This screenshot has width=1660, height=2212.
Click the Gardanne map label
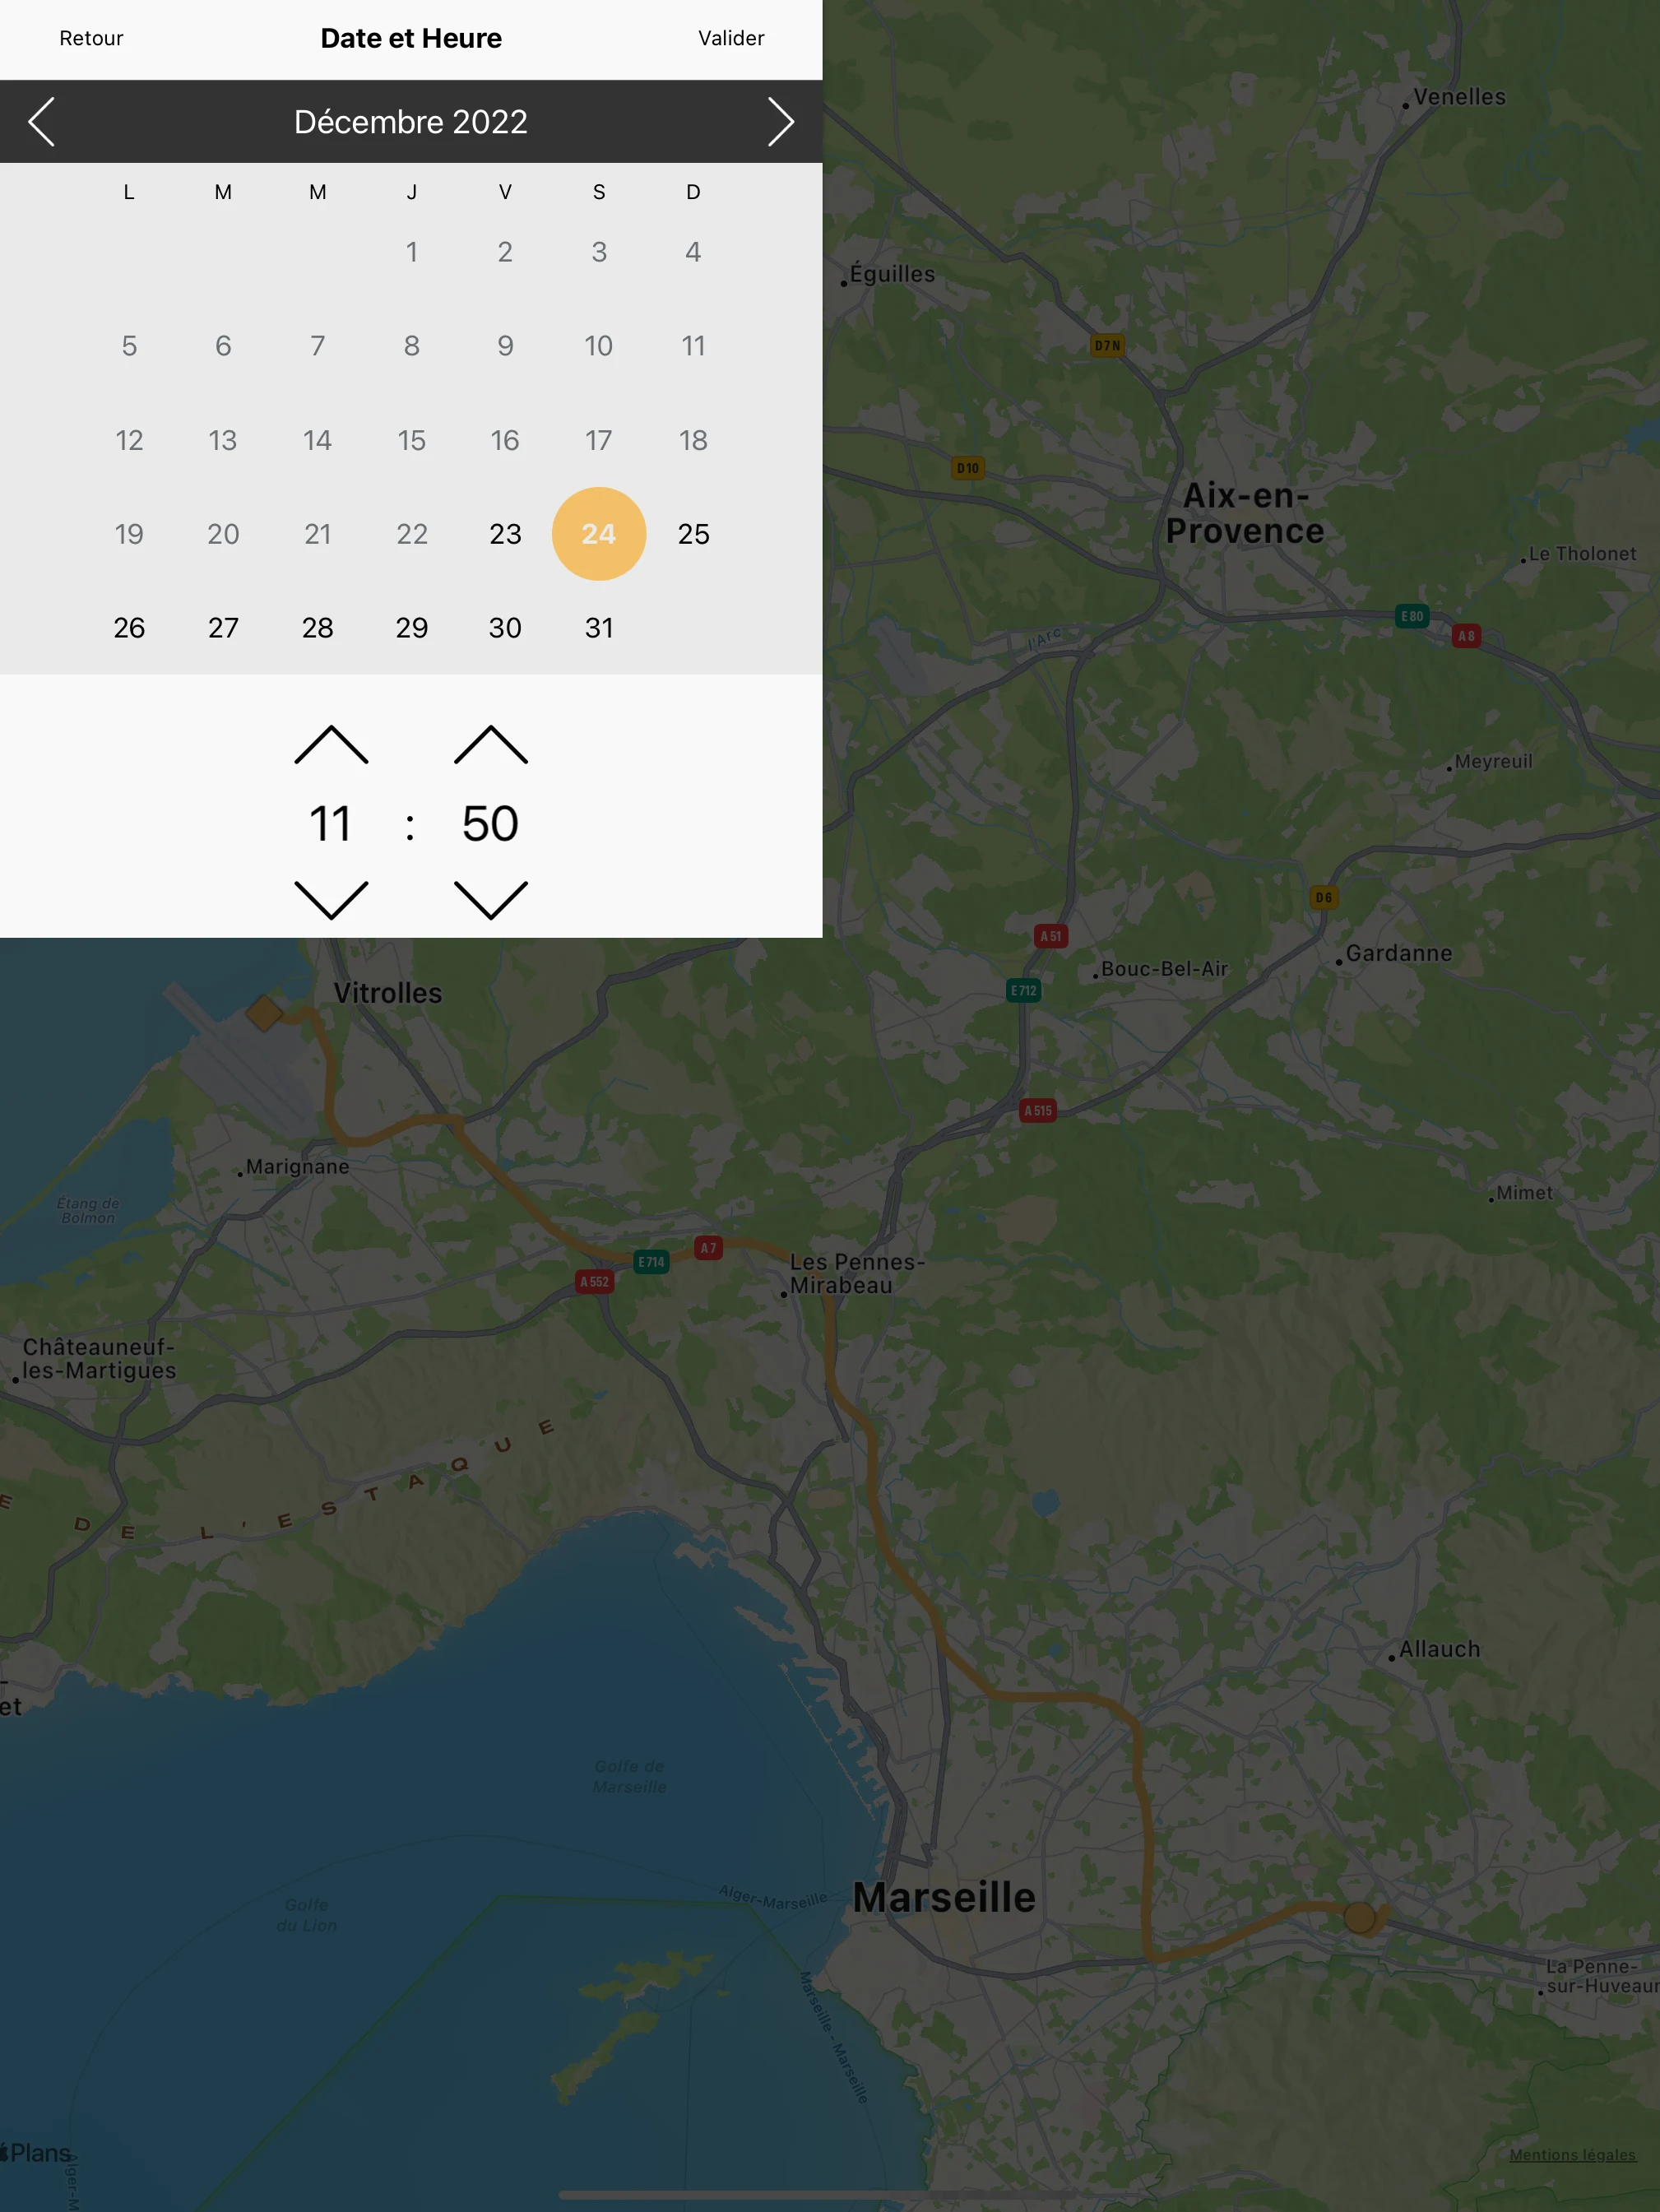tap(1398, 953)
